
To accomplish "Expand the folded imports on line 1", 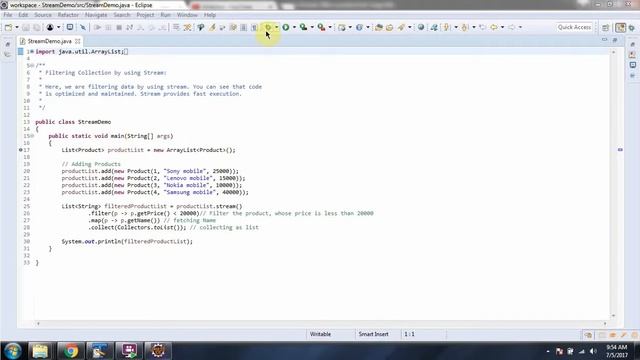I will click(x=32, y=51).
